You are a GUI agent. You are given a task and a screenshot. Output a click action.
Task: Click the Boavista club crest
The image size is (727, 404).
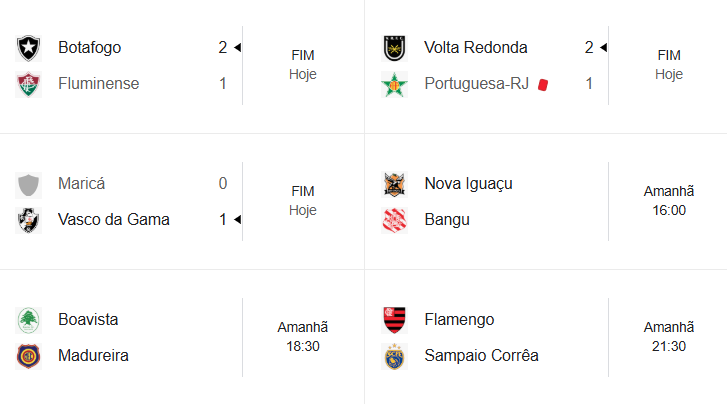28,320
